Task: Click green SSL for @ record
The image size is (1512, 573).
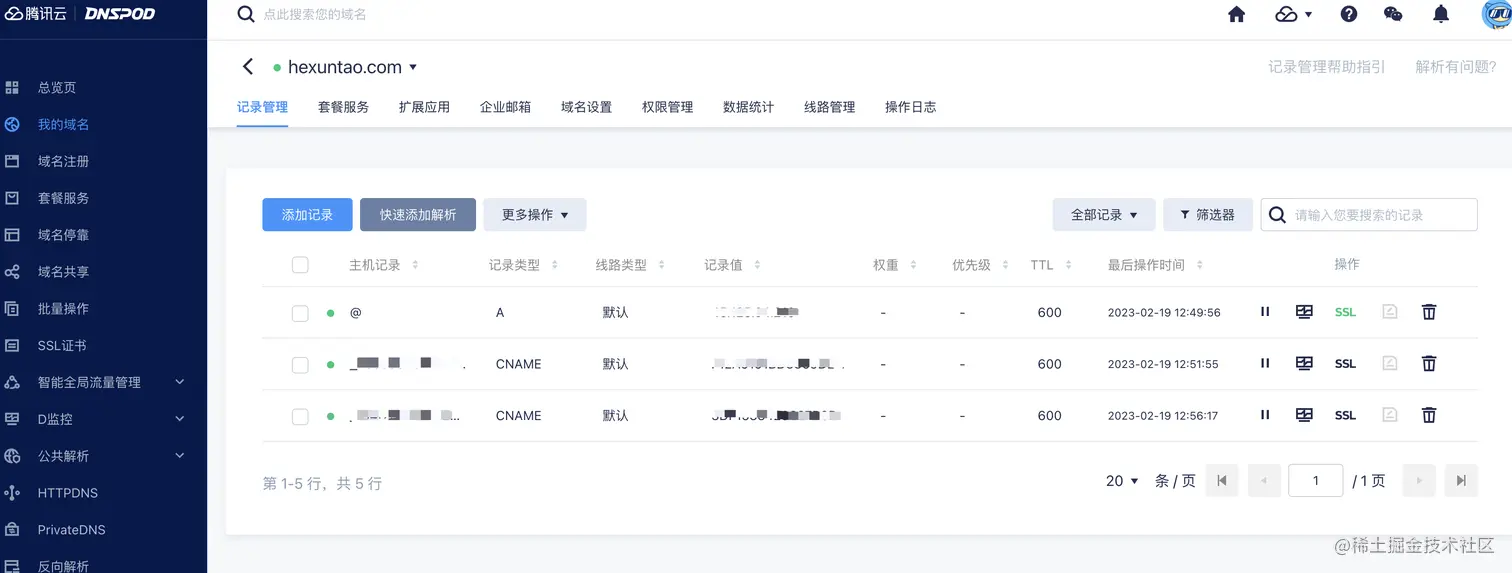Action: click(1345, 312)
